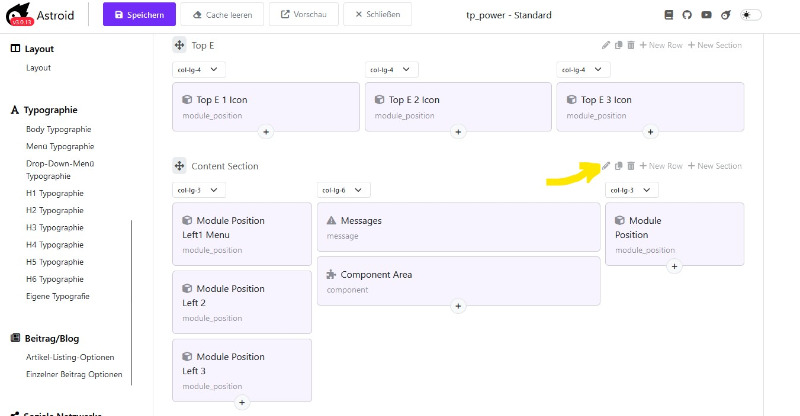Open the Beitrag/Blog sidebar heading
The height and width of the screenshot is (416, 800).
tap(45, 338)
